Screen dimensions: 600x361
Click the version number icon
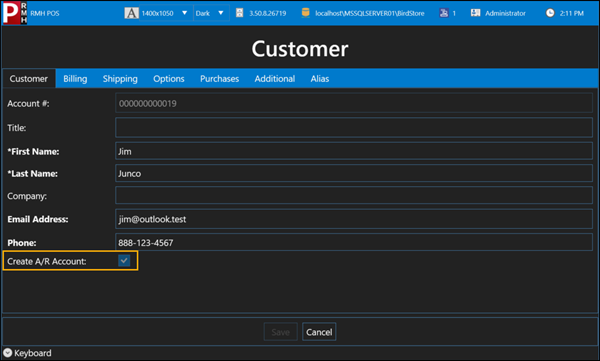pos(240,13)
